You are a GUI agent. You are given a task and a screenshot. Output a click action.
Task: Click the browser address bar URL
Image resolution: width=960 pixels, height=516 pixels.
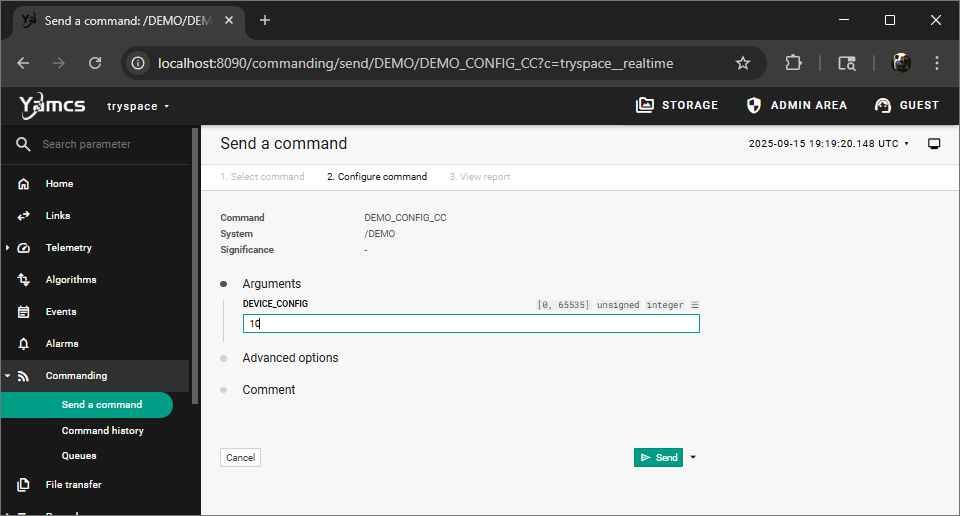415,63
